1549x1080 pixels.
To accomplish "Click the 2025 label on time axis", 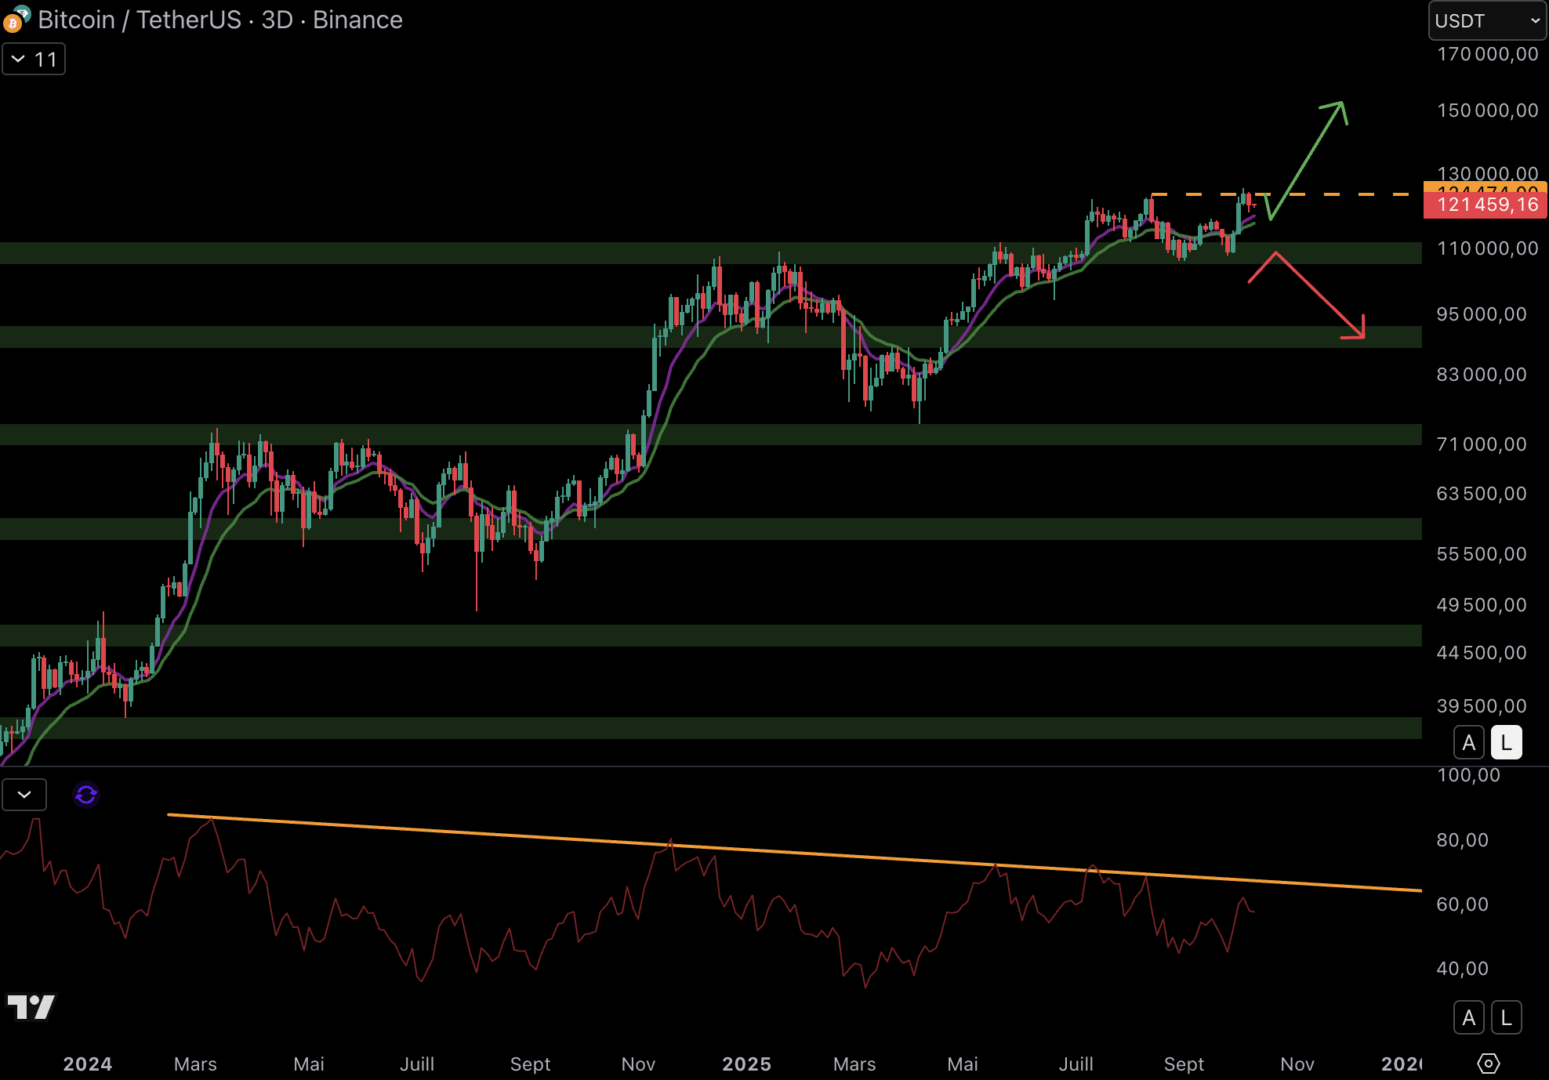I will click(x=746, y=1064).
